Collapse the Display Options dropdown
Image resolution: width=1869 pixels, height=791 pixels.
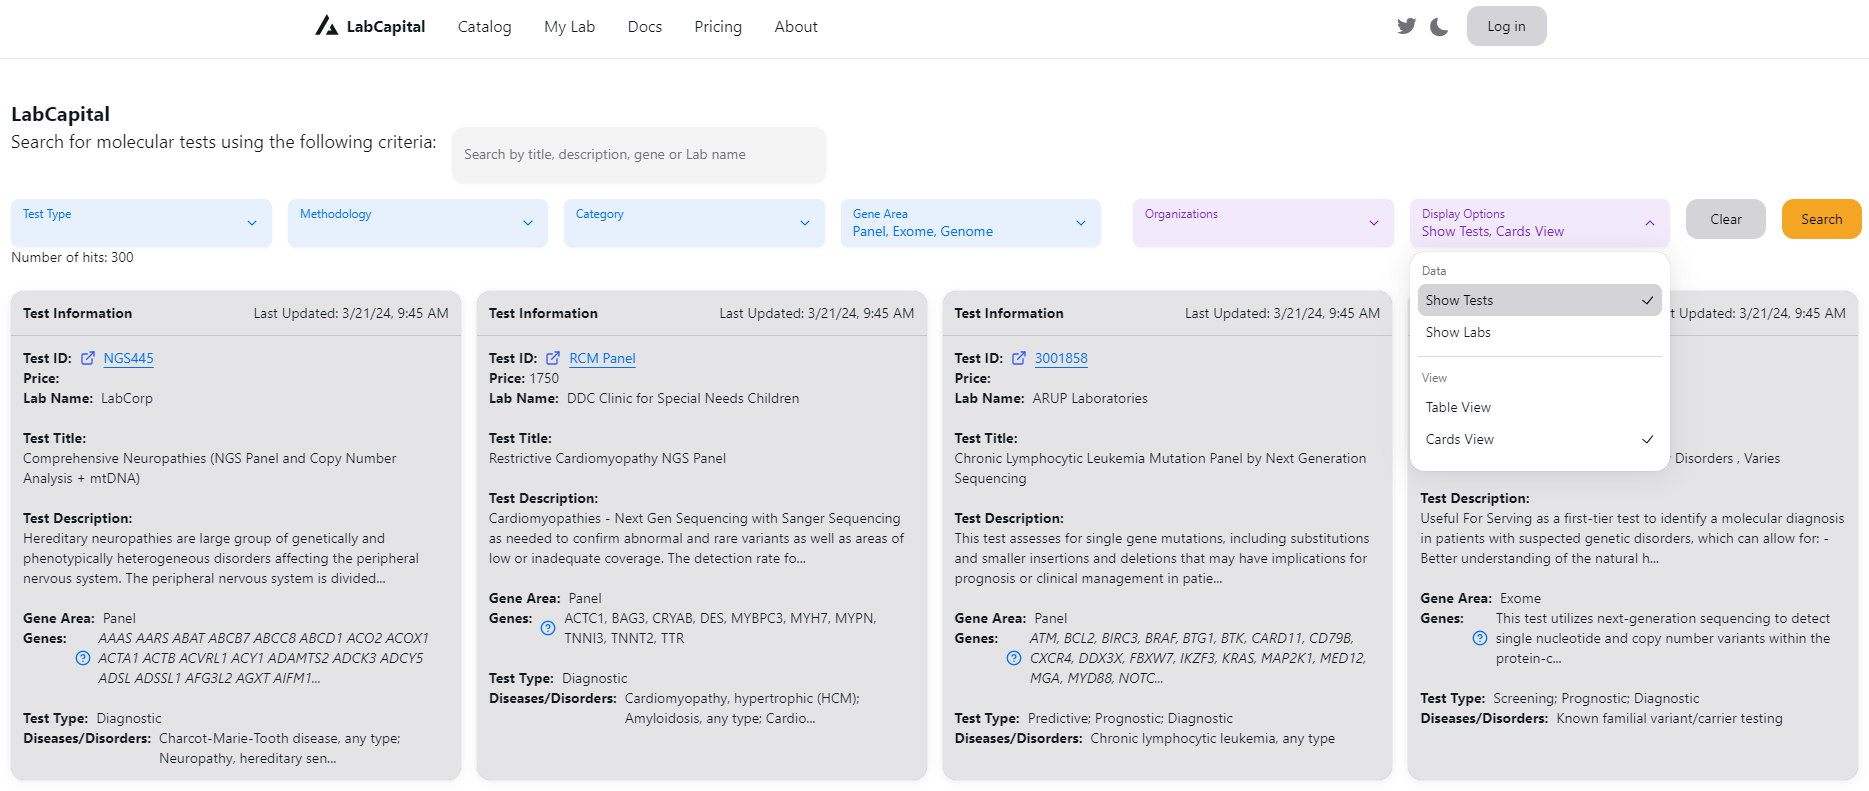tap(1540, 222)
